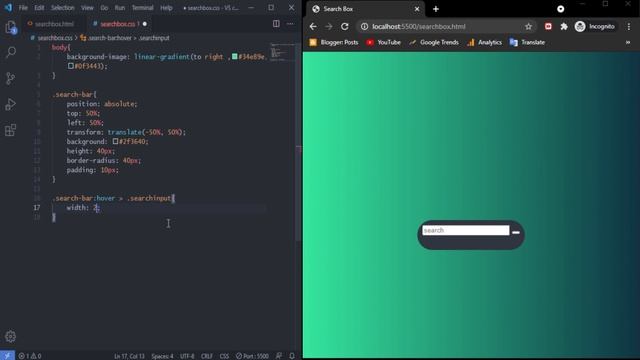Show more bookmarks chevron
This screenshot has height=360, width=640.
[628, 42]
